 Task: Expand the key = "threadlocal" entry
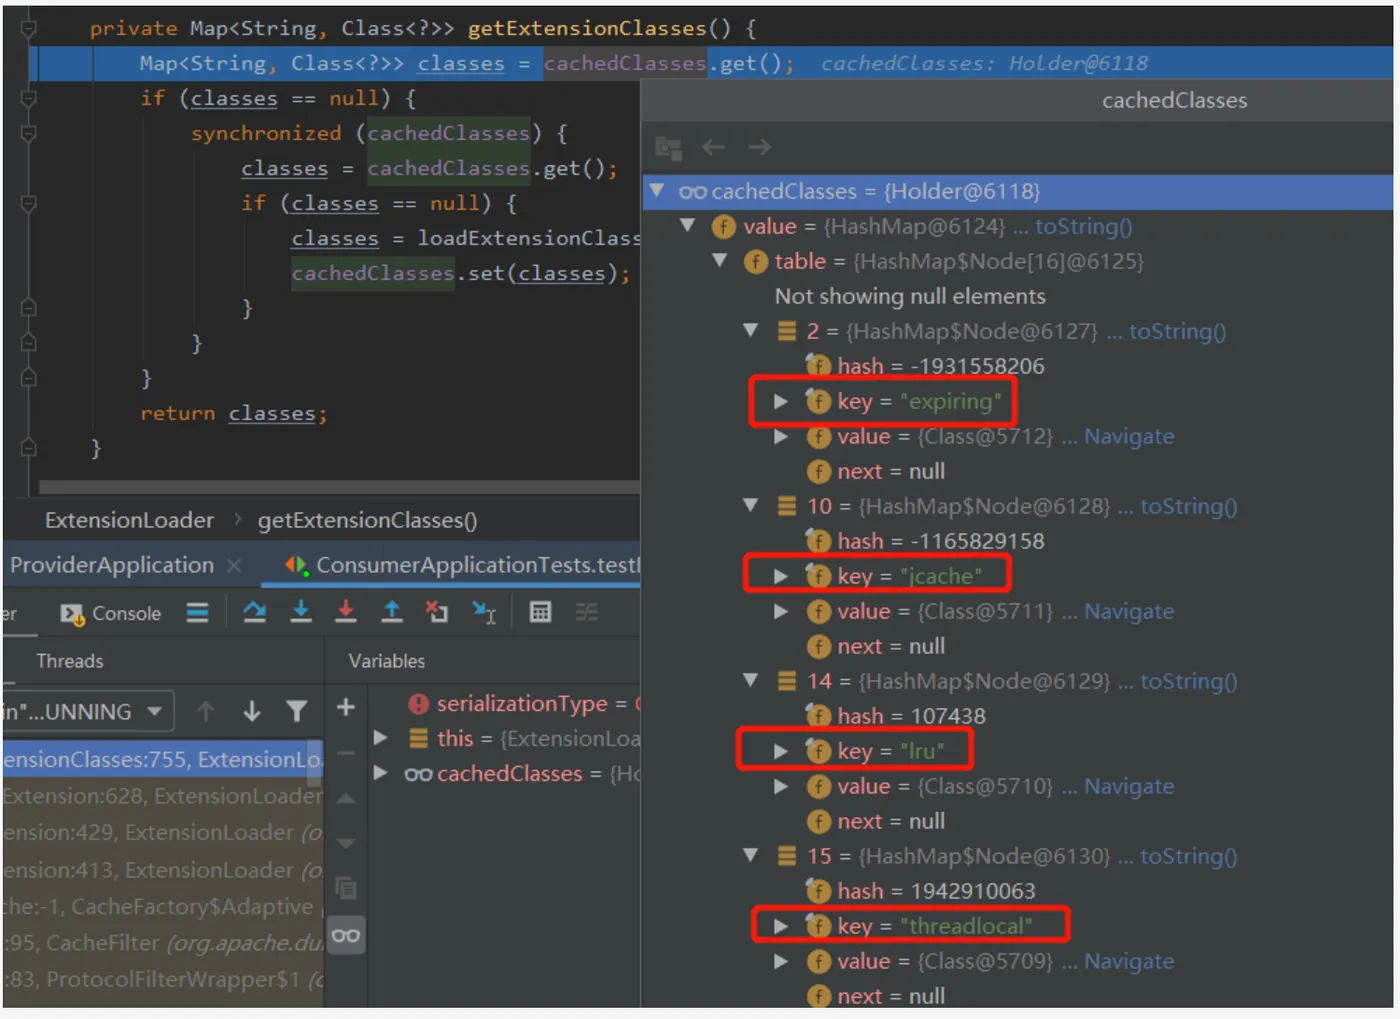coord(781,926)
